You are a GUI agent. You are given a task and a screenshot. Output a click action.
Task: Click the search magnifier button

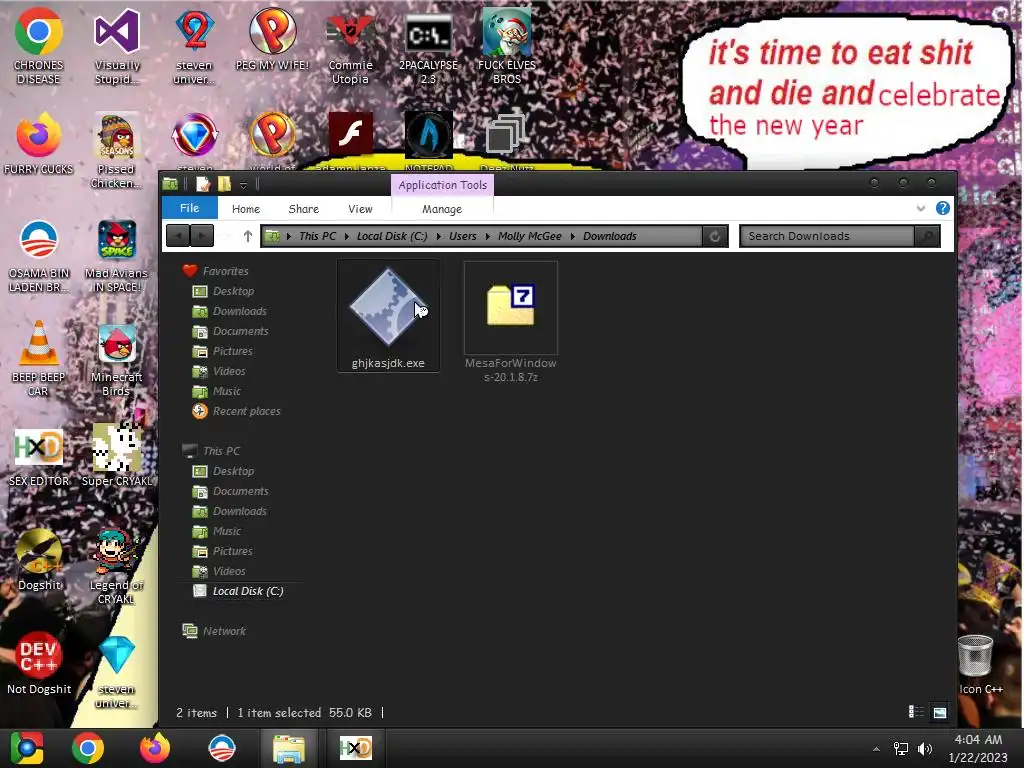pyautogui.click(x=927, y=236)
